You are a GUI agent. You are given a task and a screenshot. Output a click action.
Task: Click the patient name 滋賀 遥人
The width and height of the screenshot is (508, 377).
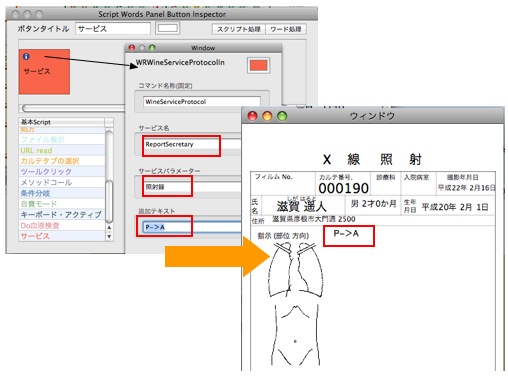pyautogui.click(x=301, y=207)
